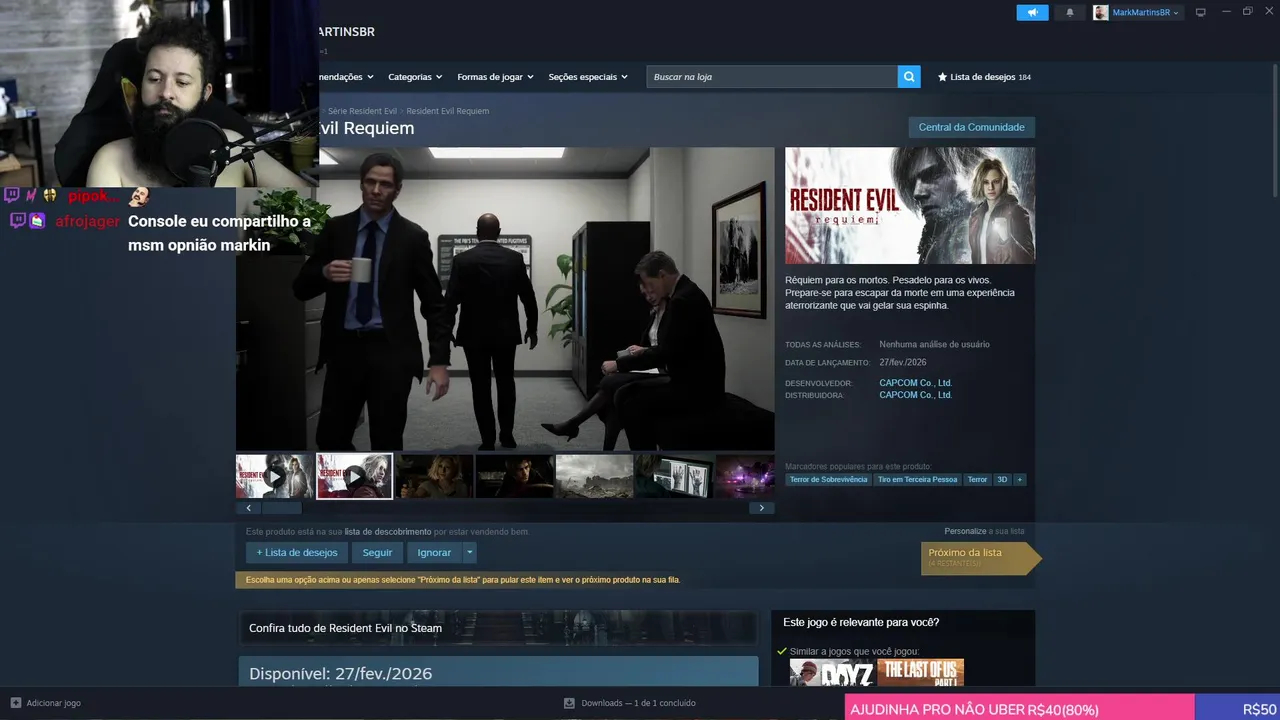Click the right arrow of the thumbnail strip
Image resolution: width=1280 pixels, height=720 pixels.
coord(762,508)
